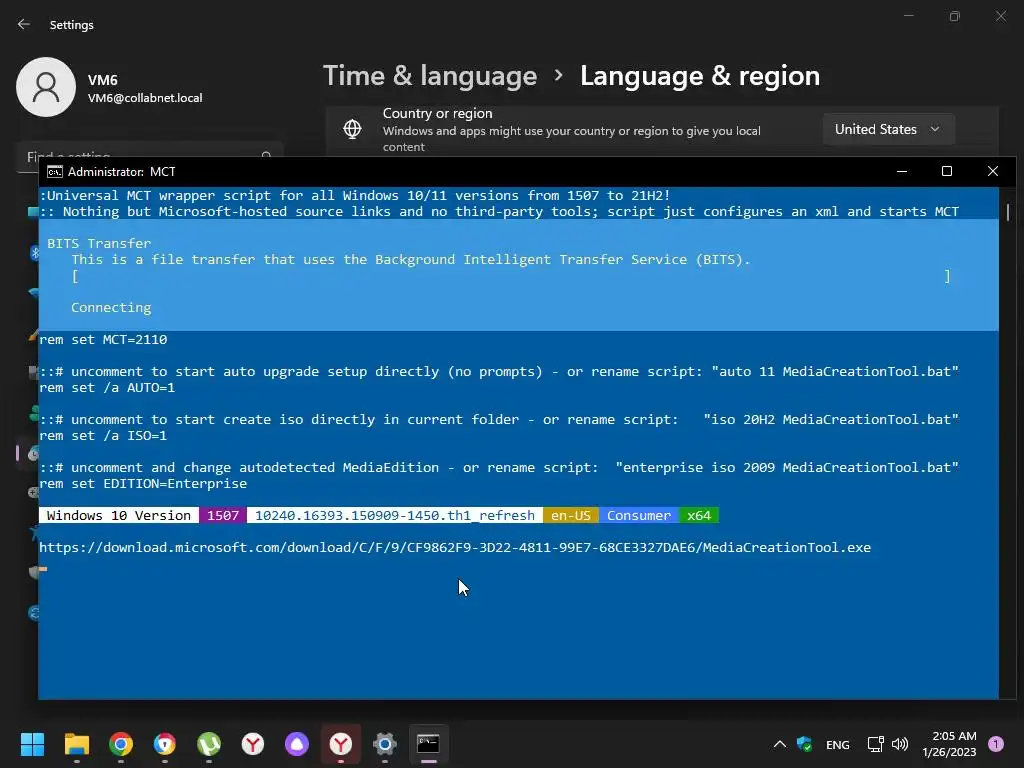Click the line 'rem set /a ISO=1'

click(x=103, y=436)
